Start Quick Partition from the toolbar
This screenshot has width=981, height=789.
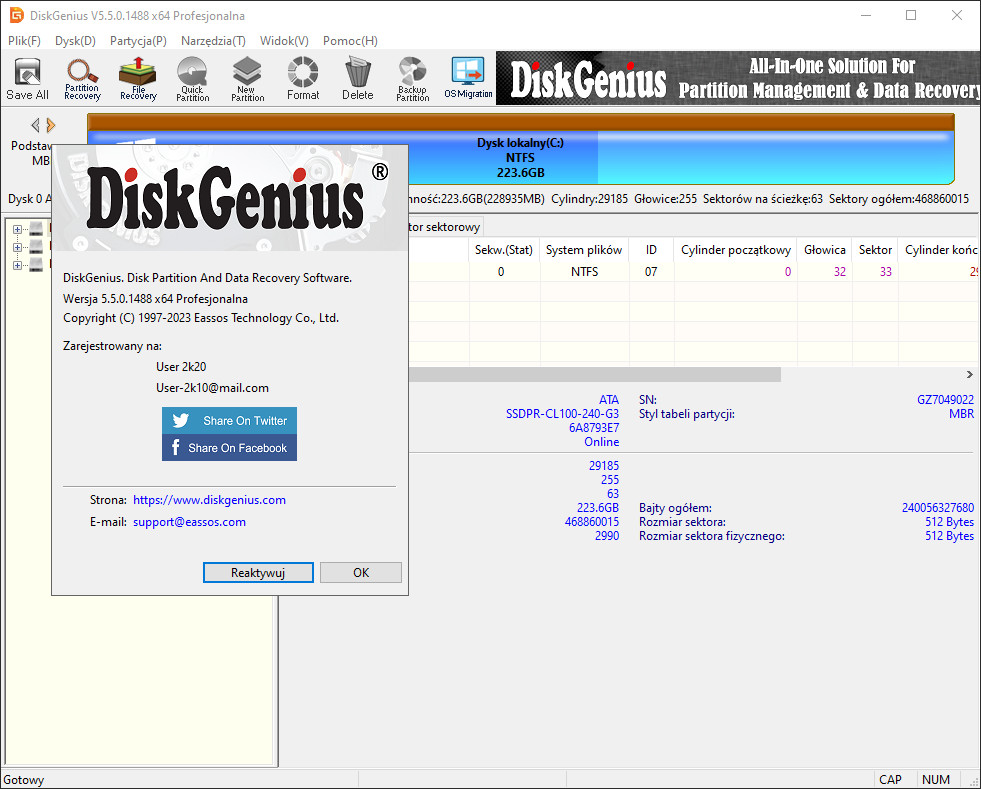192,79
